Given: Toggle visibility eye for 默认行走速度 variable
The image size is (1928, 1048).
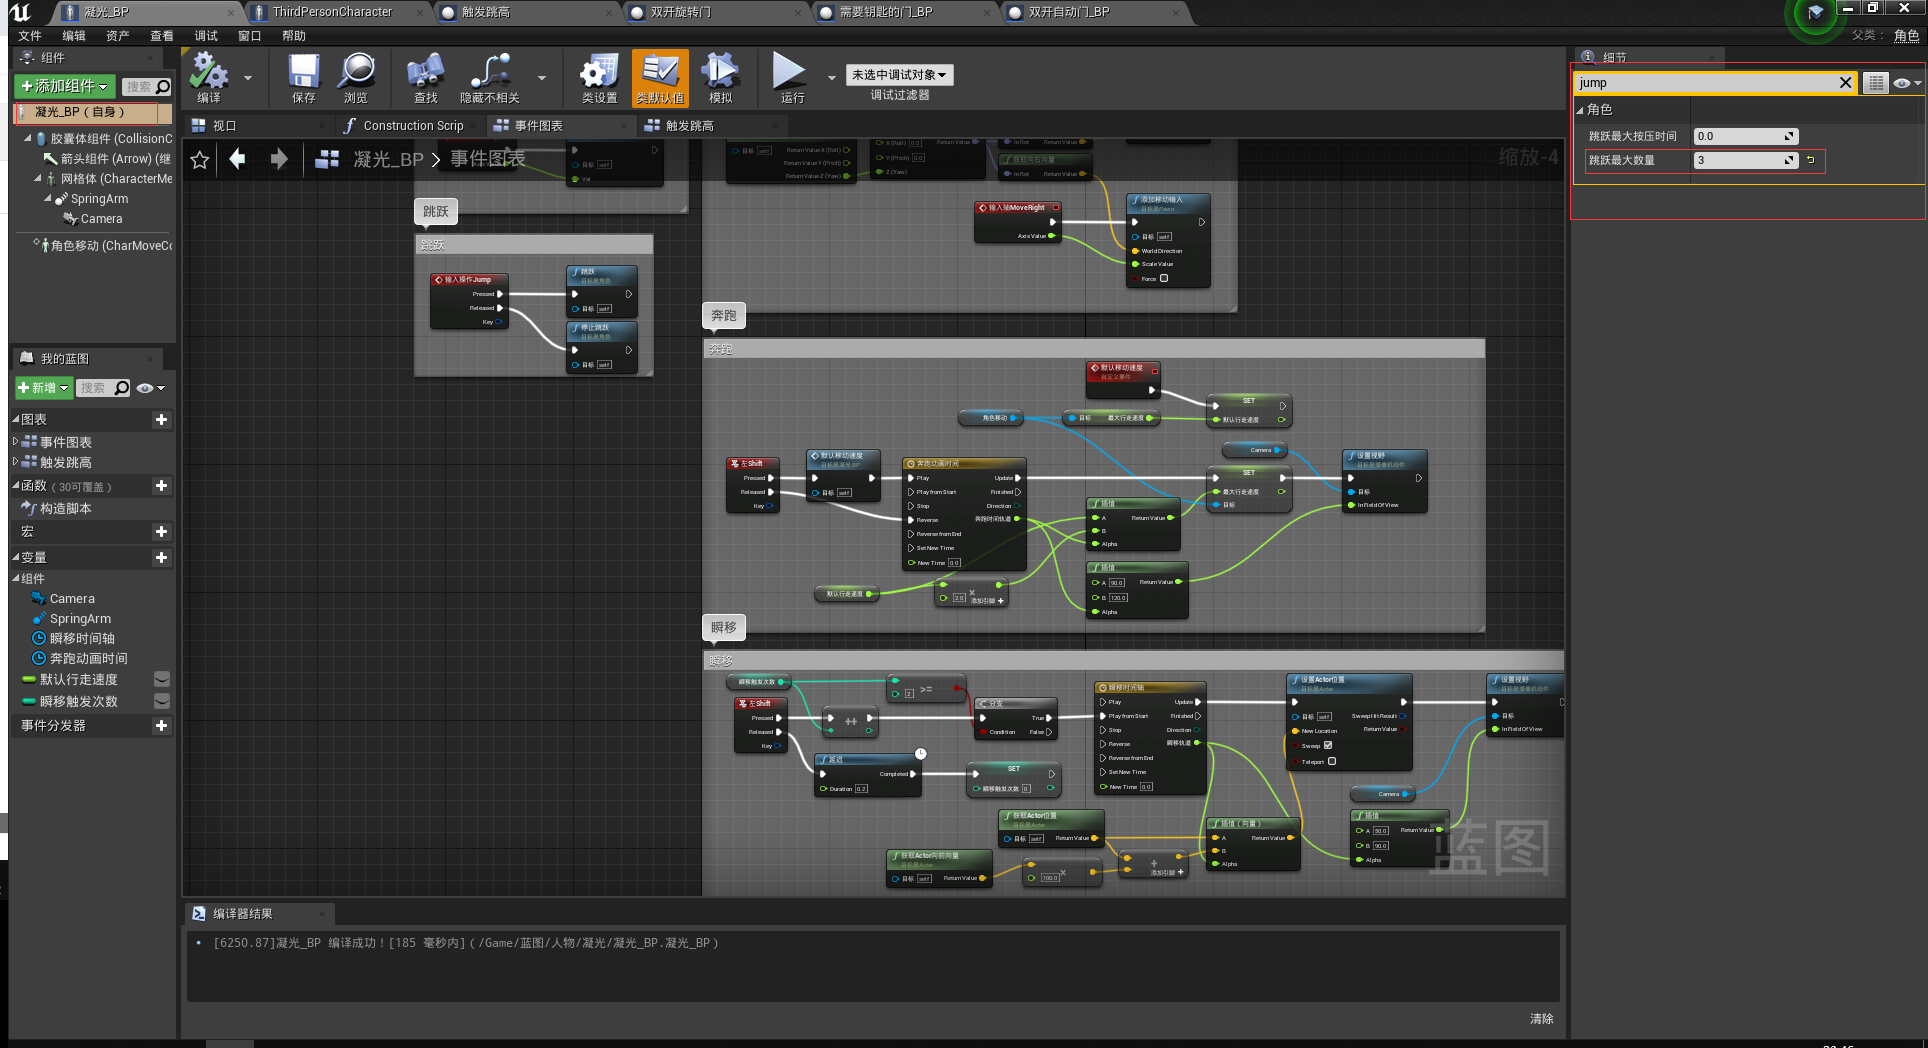Looking at the screenshot, I should 161,679.
